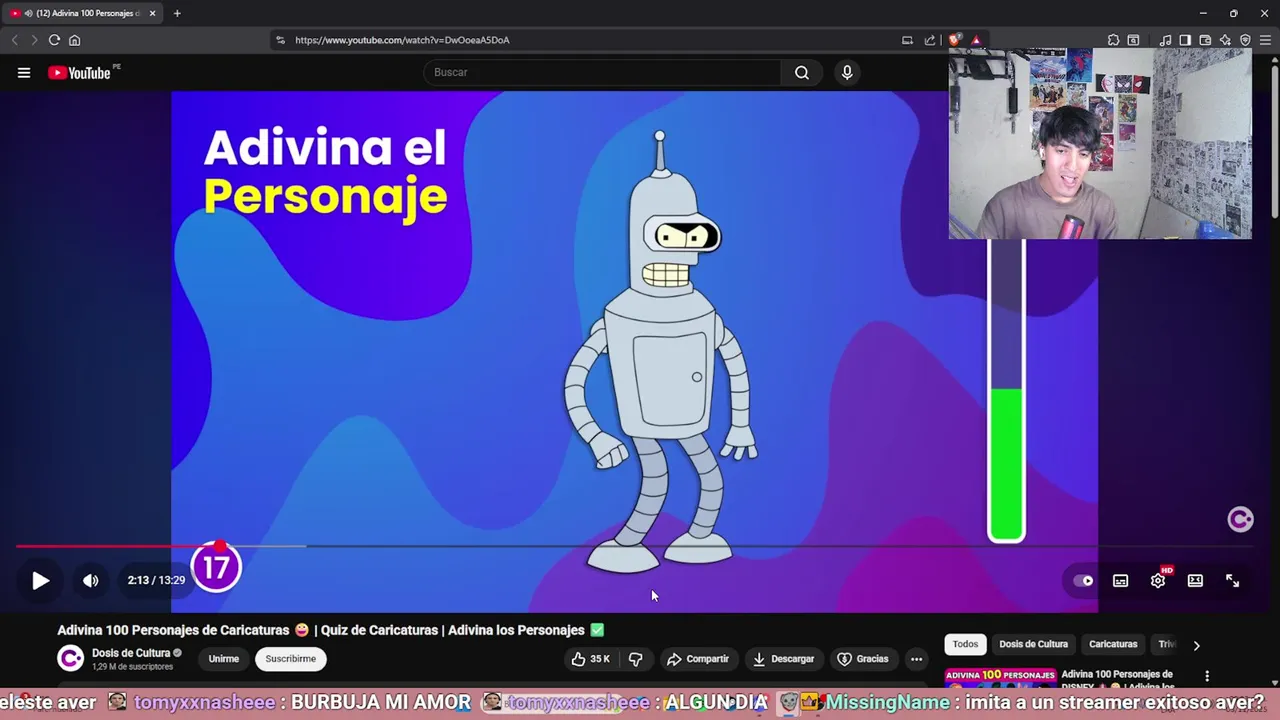Subscribe with the Suscribirme button
Viewport: 1280px width, 720px height.
(x=291, y=659)
